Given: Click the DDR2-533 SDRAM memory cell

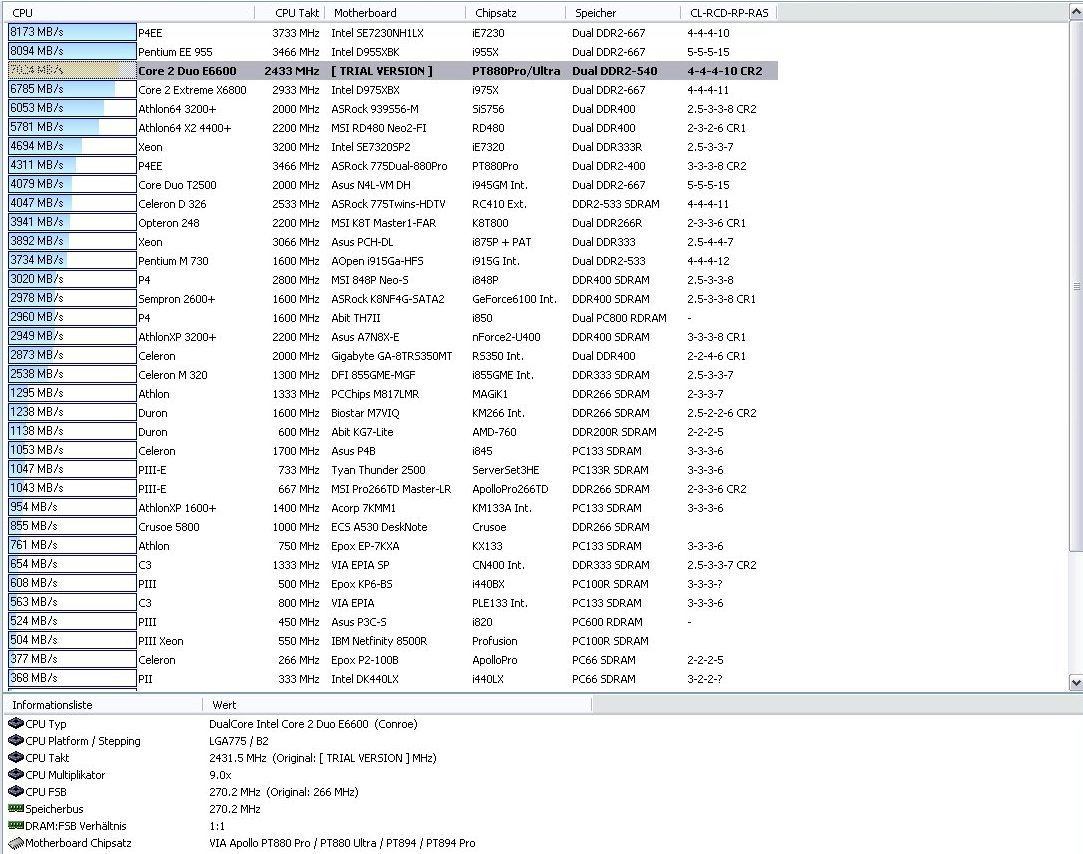Looking at the screenshot, I should point(615,204).
